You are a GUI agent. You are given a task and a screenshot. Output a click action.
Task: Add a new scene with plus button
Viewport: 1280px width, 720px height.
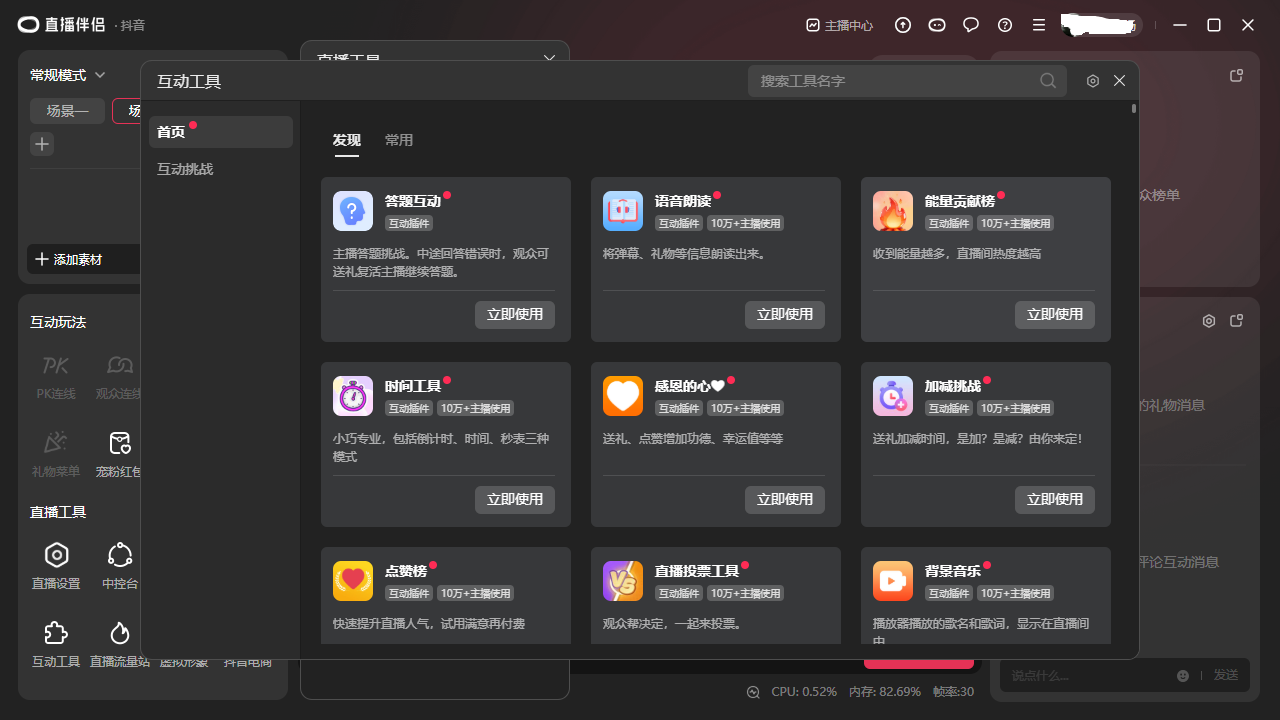click(42, 144)
